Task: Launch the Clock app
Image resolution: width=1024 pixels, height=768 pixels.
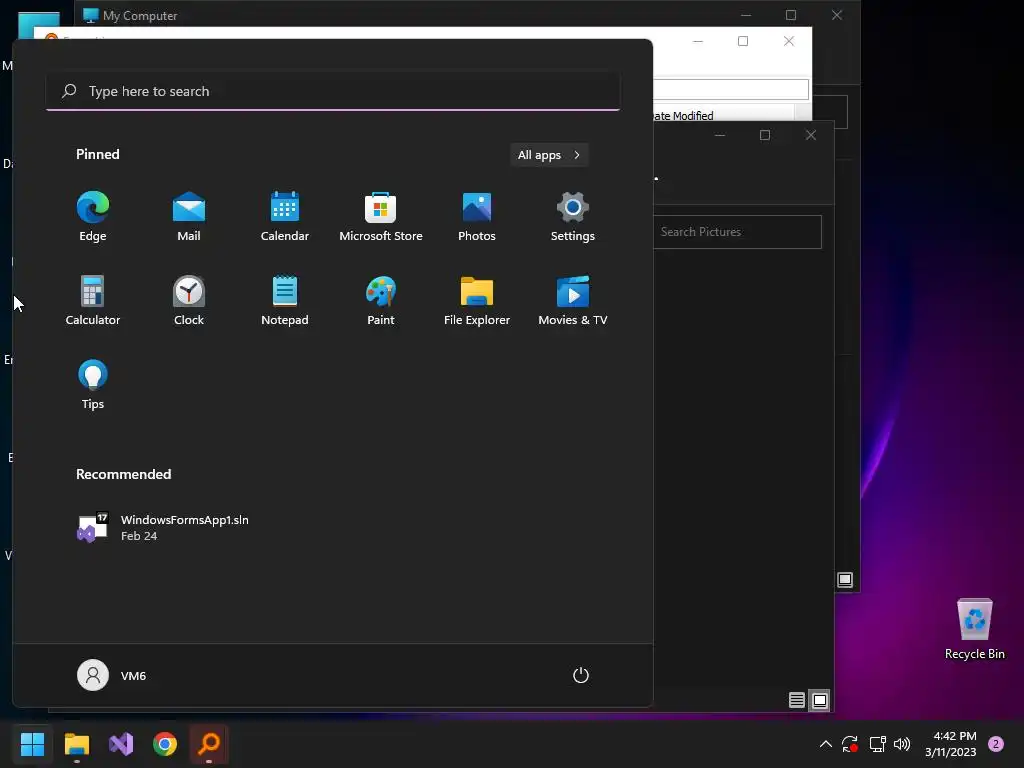Action: [189, 300]
